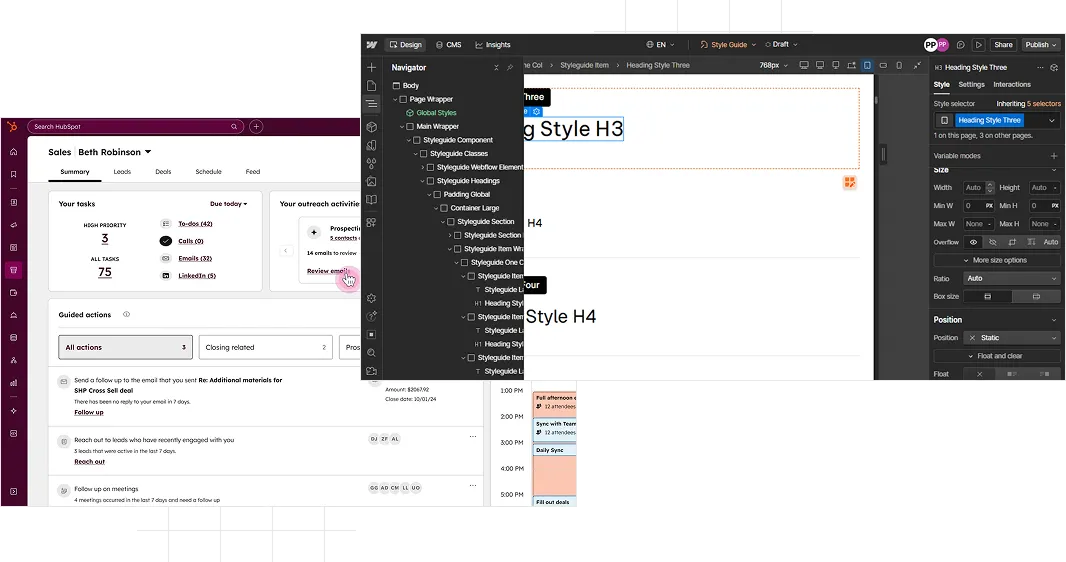The width and height of the screenshot is (1066, 562).
Task: Open the book-shaped icon in Webflow sidebar
Action: click(x=371, y=200)
